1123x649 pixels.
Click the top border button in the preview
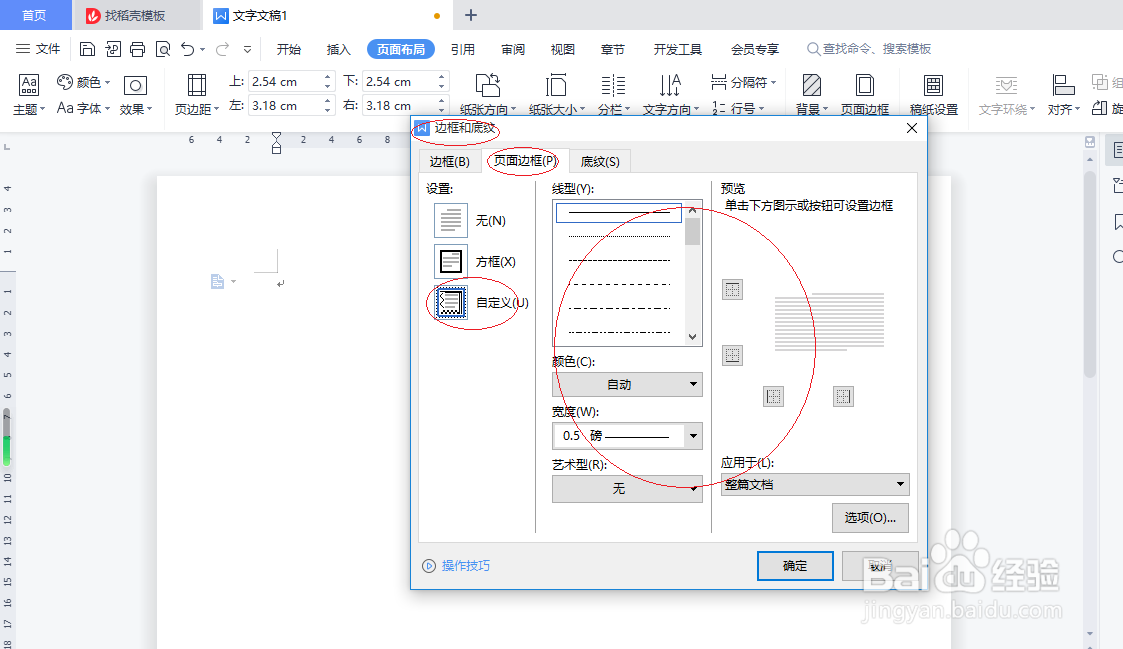[x=733, y=289]
